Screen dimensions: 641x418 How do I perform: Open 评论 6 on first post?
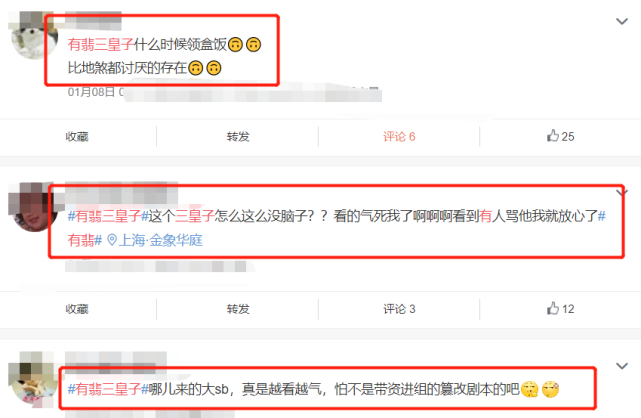coord(399,136)
